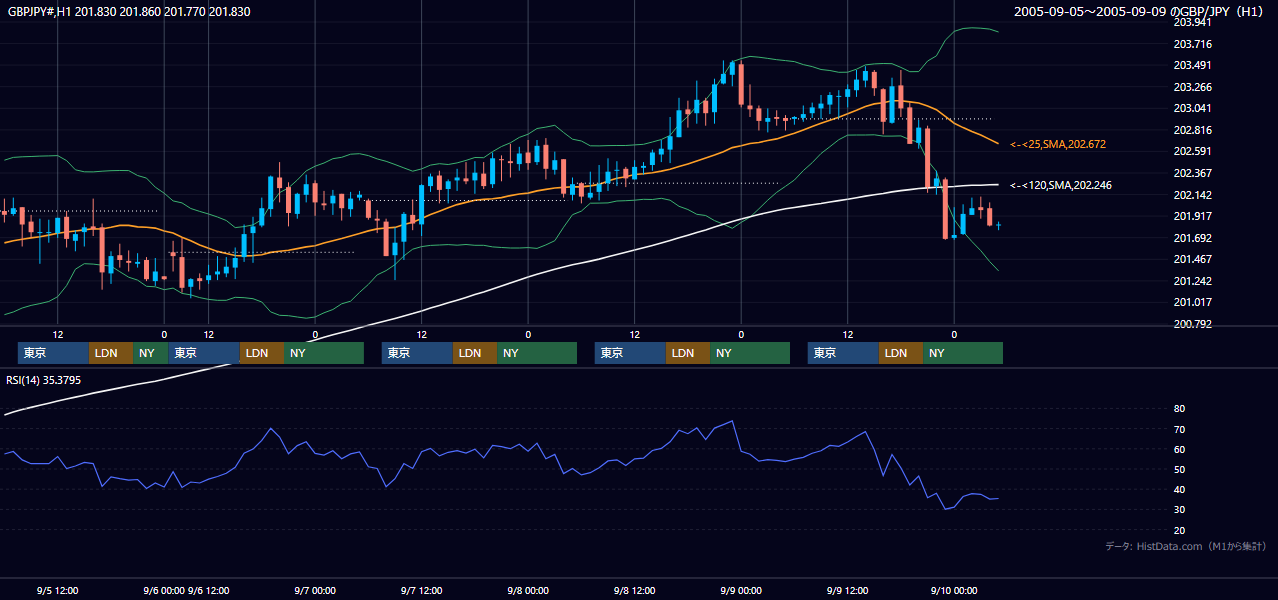Select price axis value 203.266

click(1192, 87)
